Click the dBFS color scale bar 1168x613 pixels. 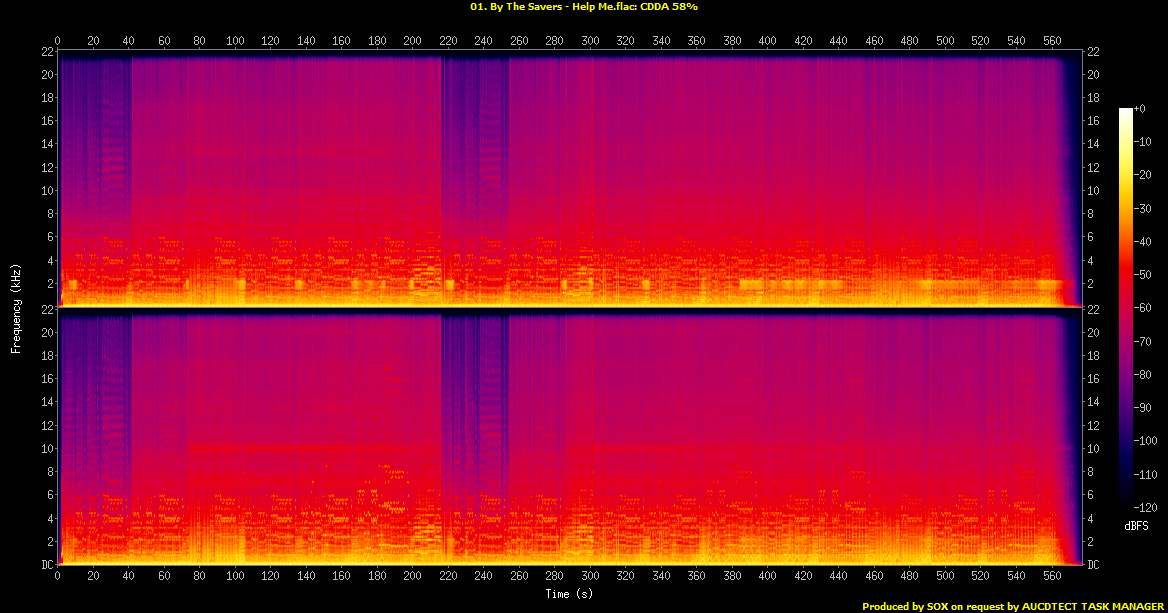pyautogui.click(x=1126, y=308)
